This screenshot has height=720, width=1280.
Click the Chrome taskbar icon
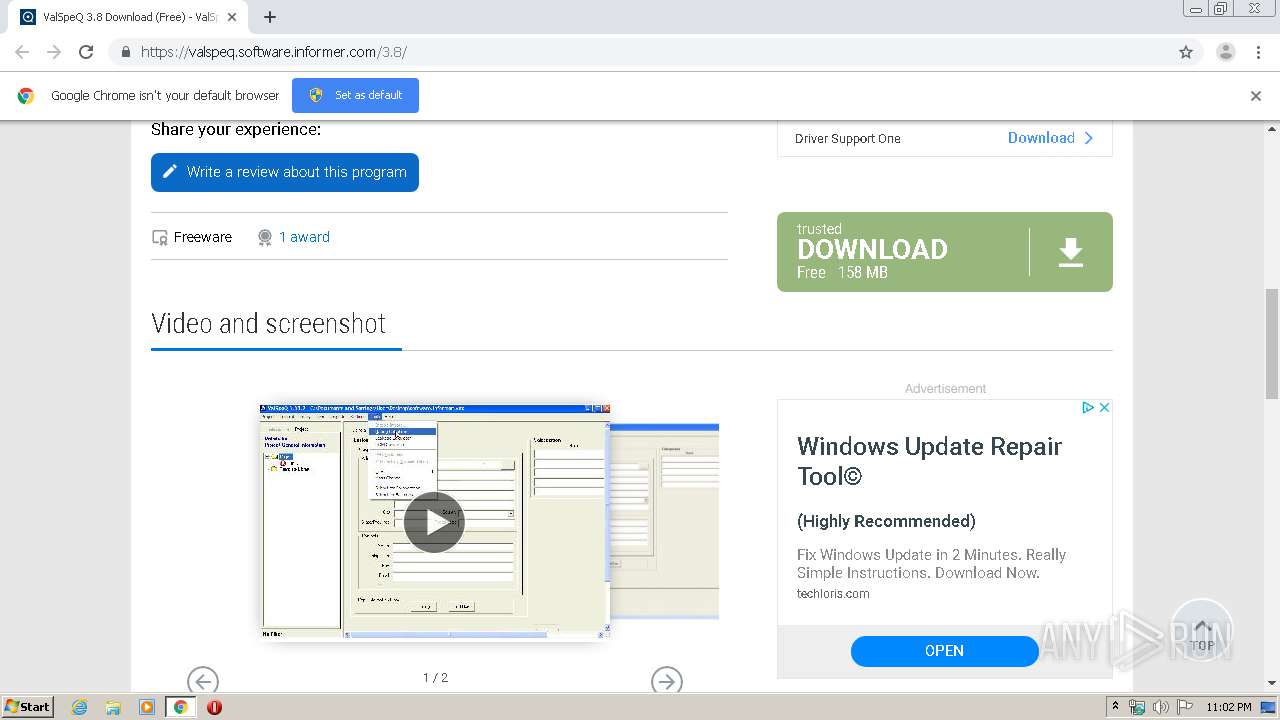click(180, 707)
